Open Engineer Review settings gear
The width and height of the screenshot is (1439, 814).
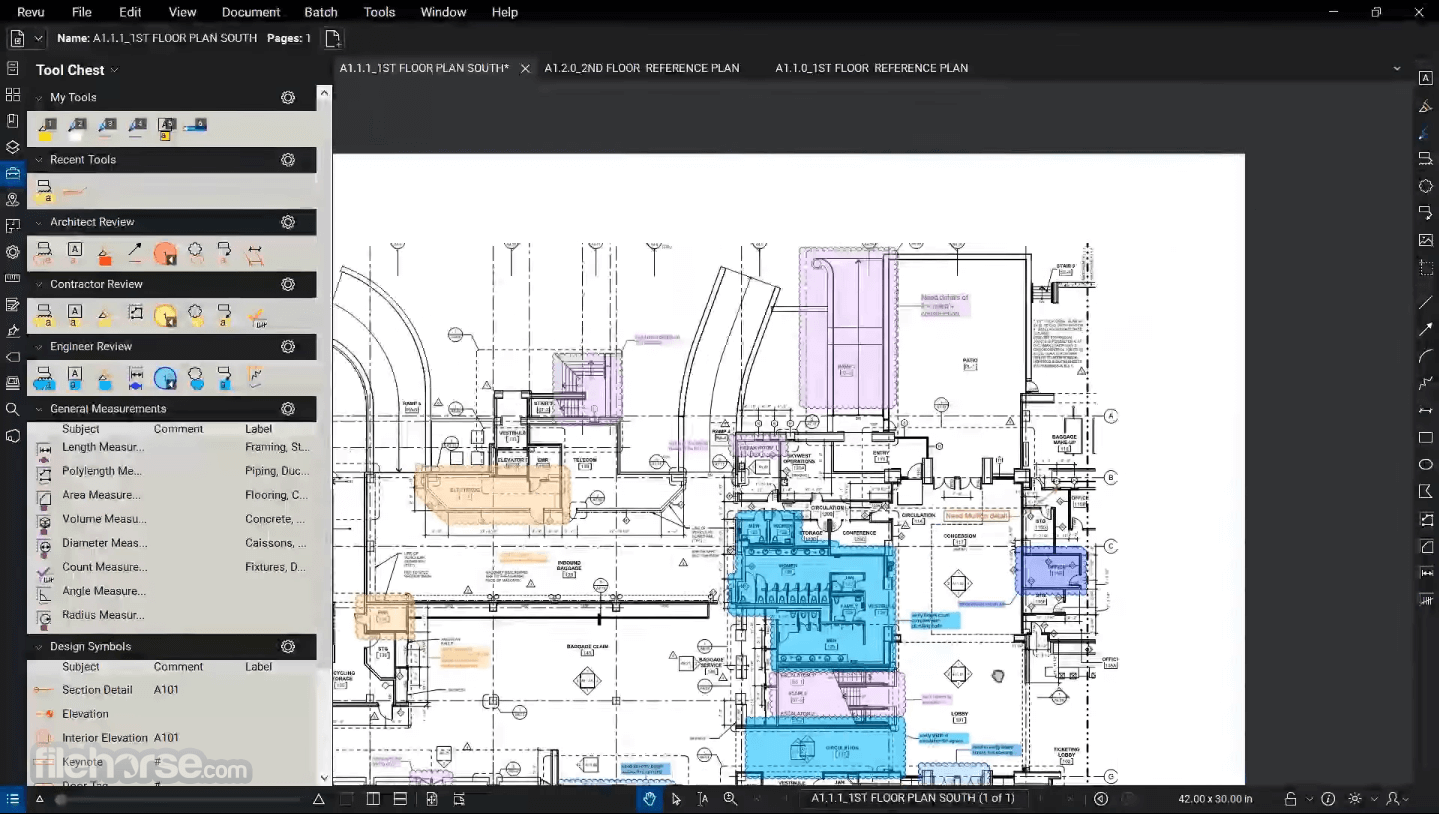[x=288, y=346]
